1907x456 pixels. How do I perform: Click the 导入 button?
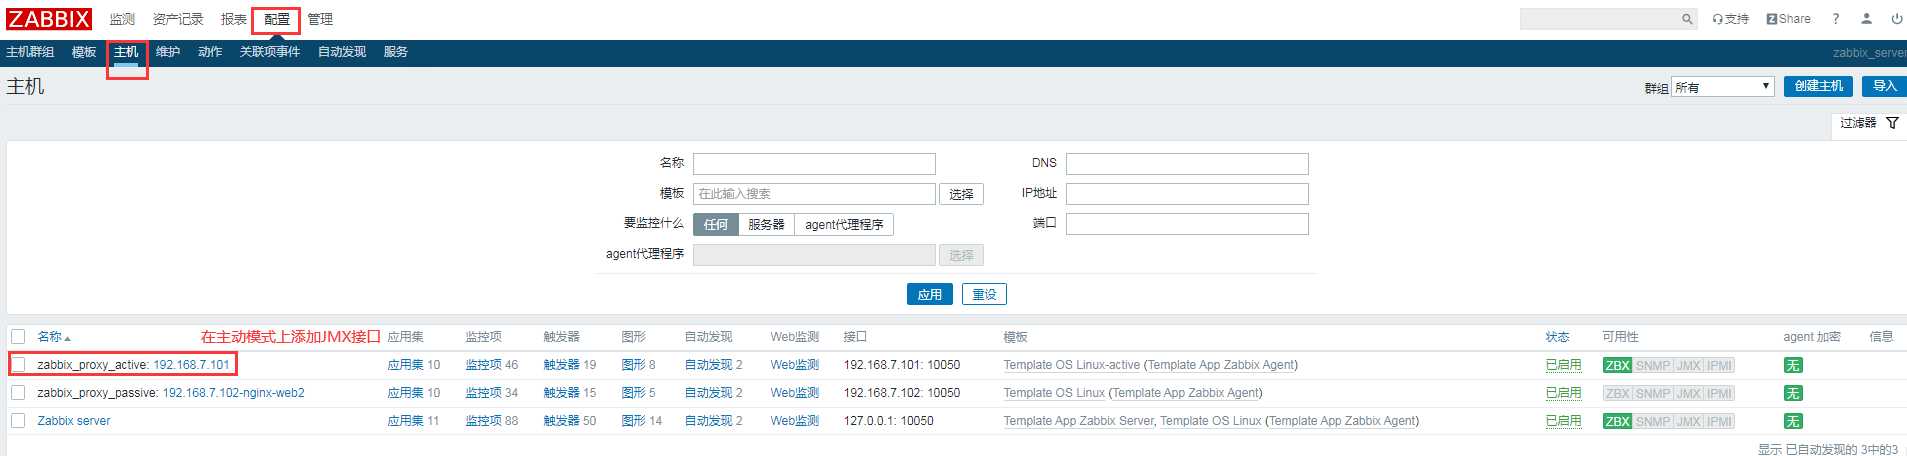pos(1884,86)
